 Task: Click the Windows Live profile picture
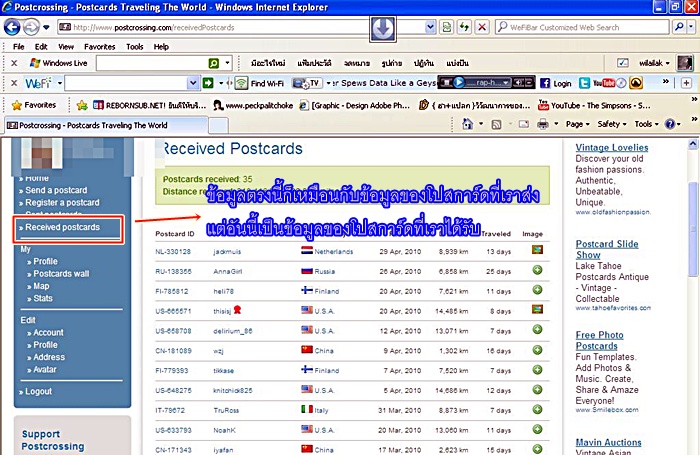pyautogui.click(x=685, y=63)
